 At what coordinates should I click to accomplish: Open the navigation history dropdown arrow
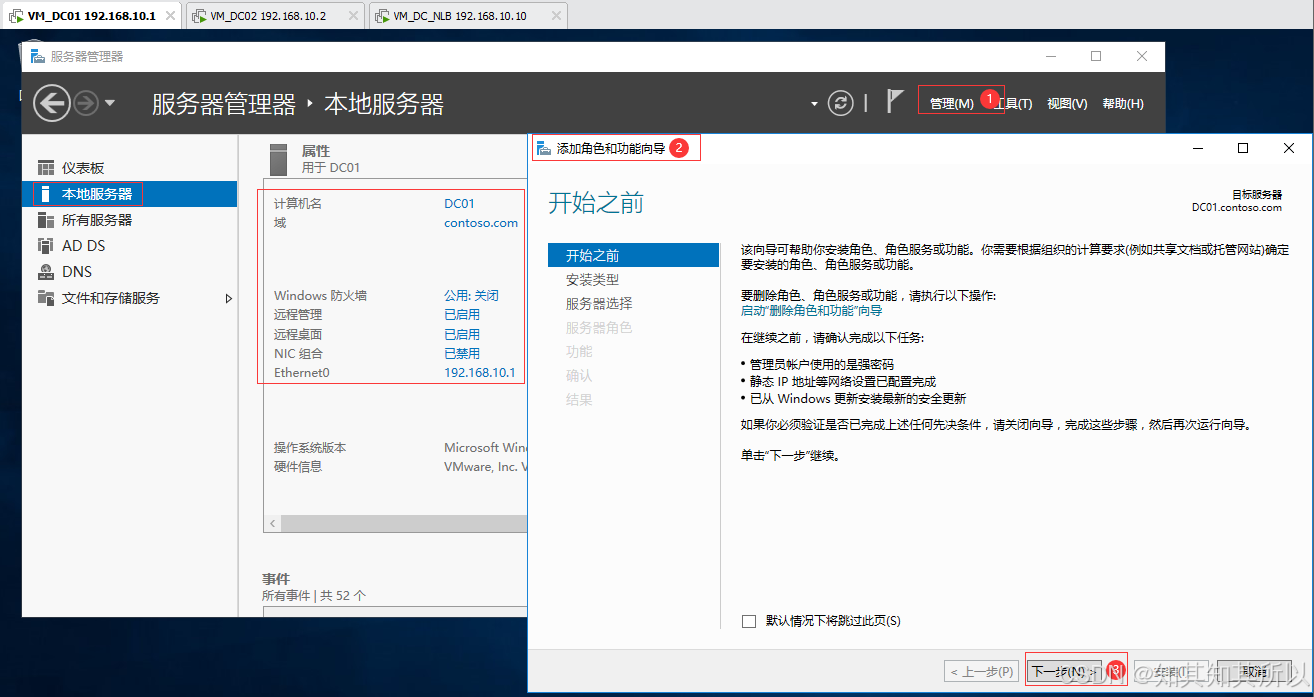[110, 103]
